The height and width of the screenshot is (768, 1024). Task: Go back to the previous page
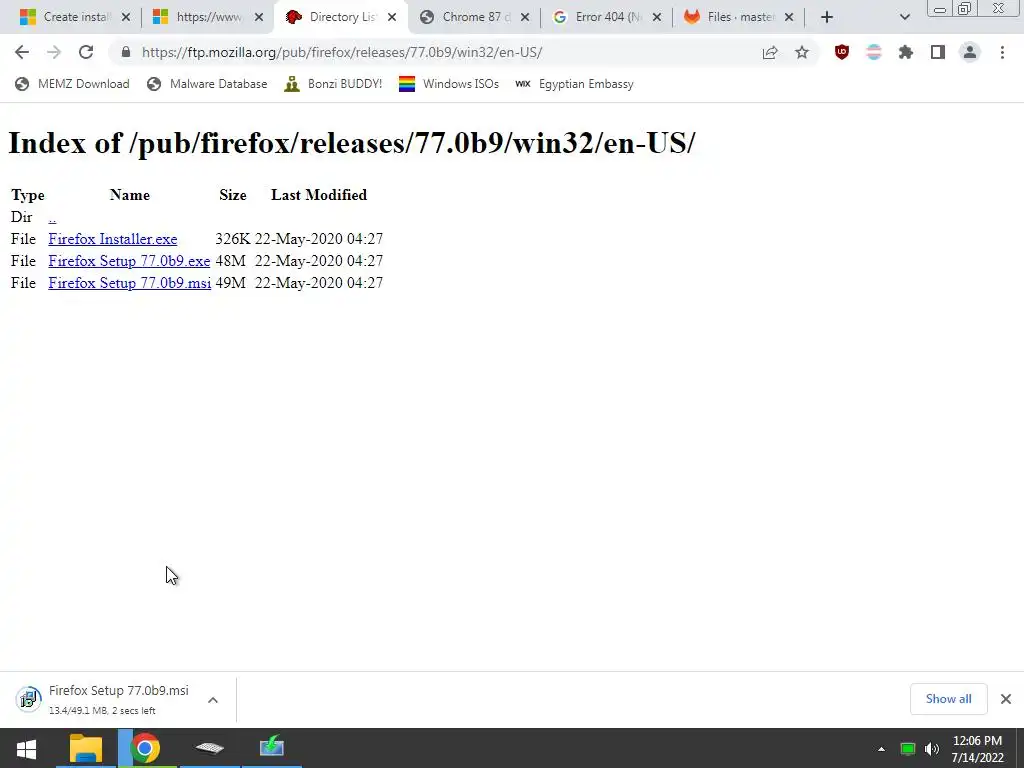pyautogui.click(x=22, y=52)
